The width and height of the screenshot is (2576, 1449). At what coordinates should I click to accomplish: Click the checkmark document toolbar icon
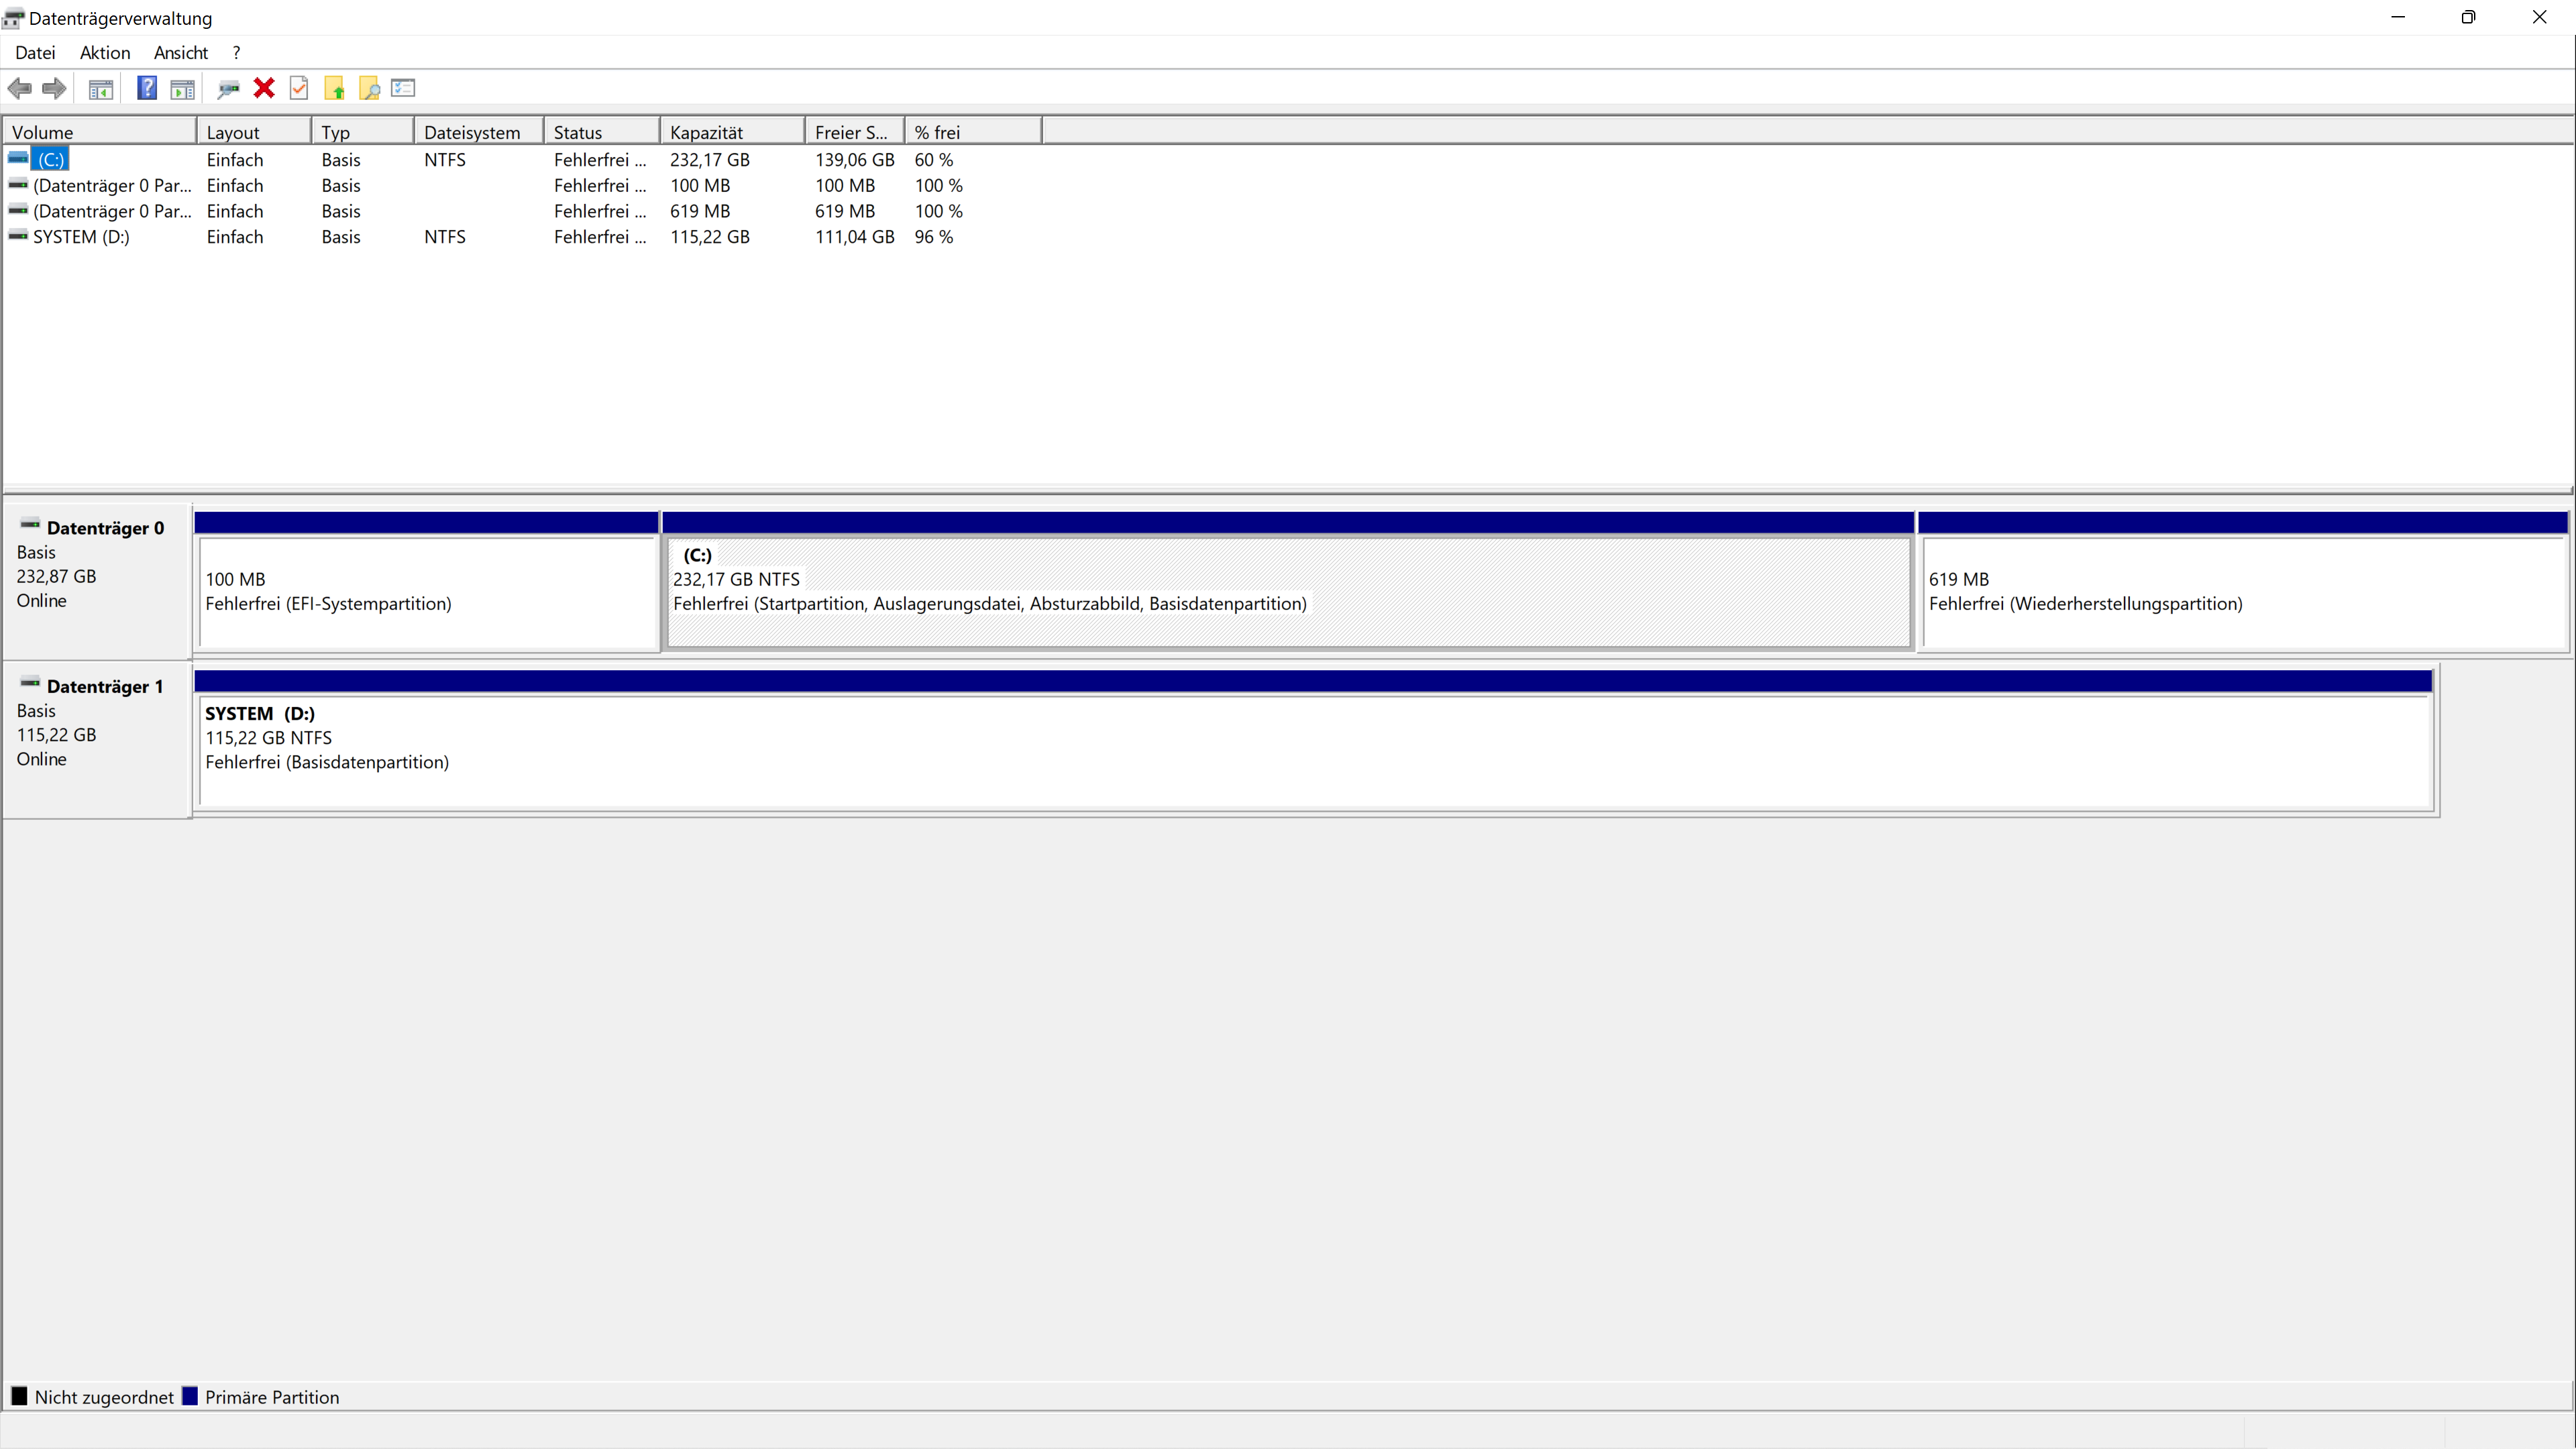tap(299, 88)
